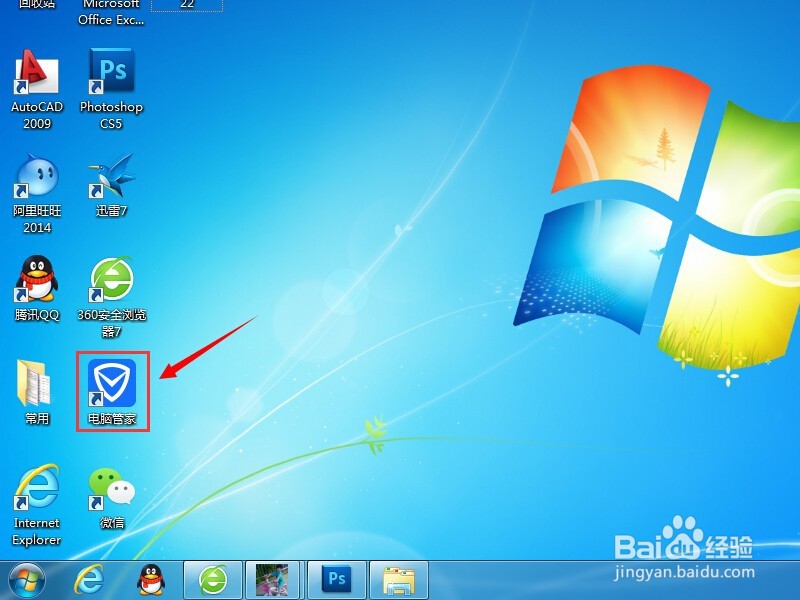Launch the Photoshop CS5 desktop shortcut

[111, 89]
